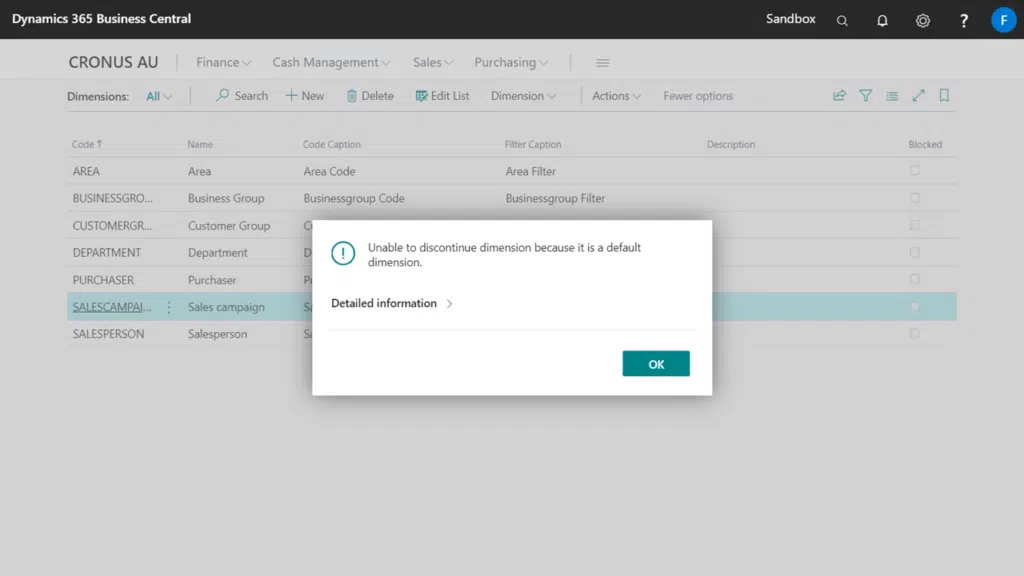Open the Finance dropdown menu

pyautogui.click(x=223, y=62)
